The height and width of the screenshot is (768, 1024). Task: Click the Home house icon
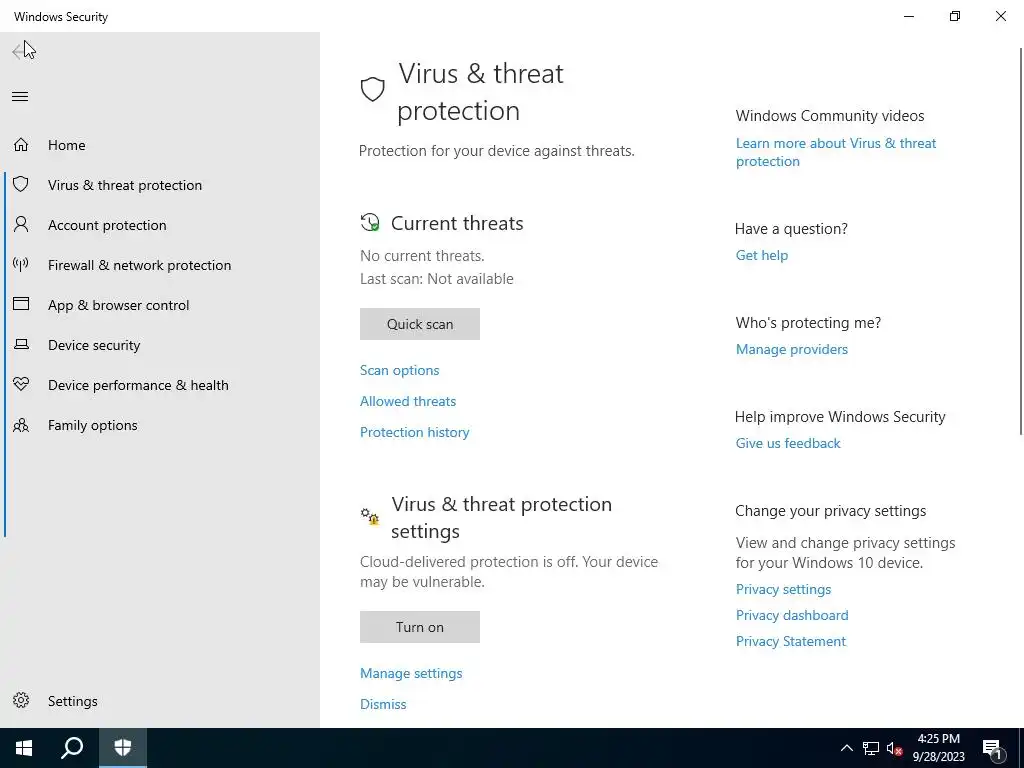pyautogui.click(x=21, y=144)
